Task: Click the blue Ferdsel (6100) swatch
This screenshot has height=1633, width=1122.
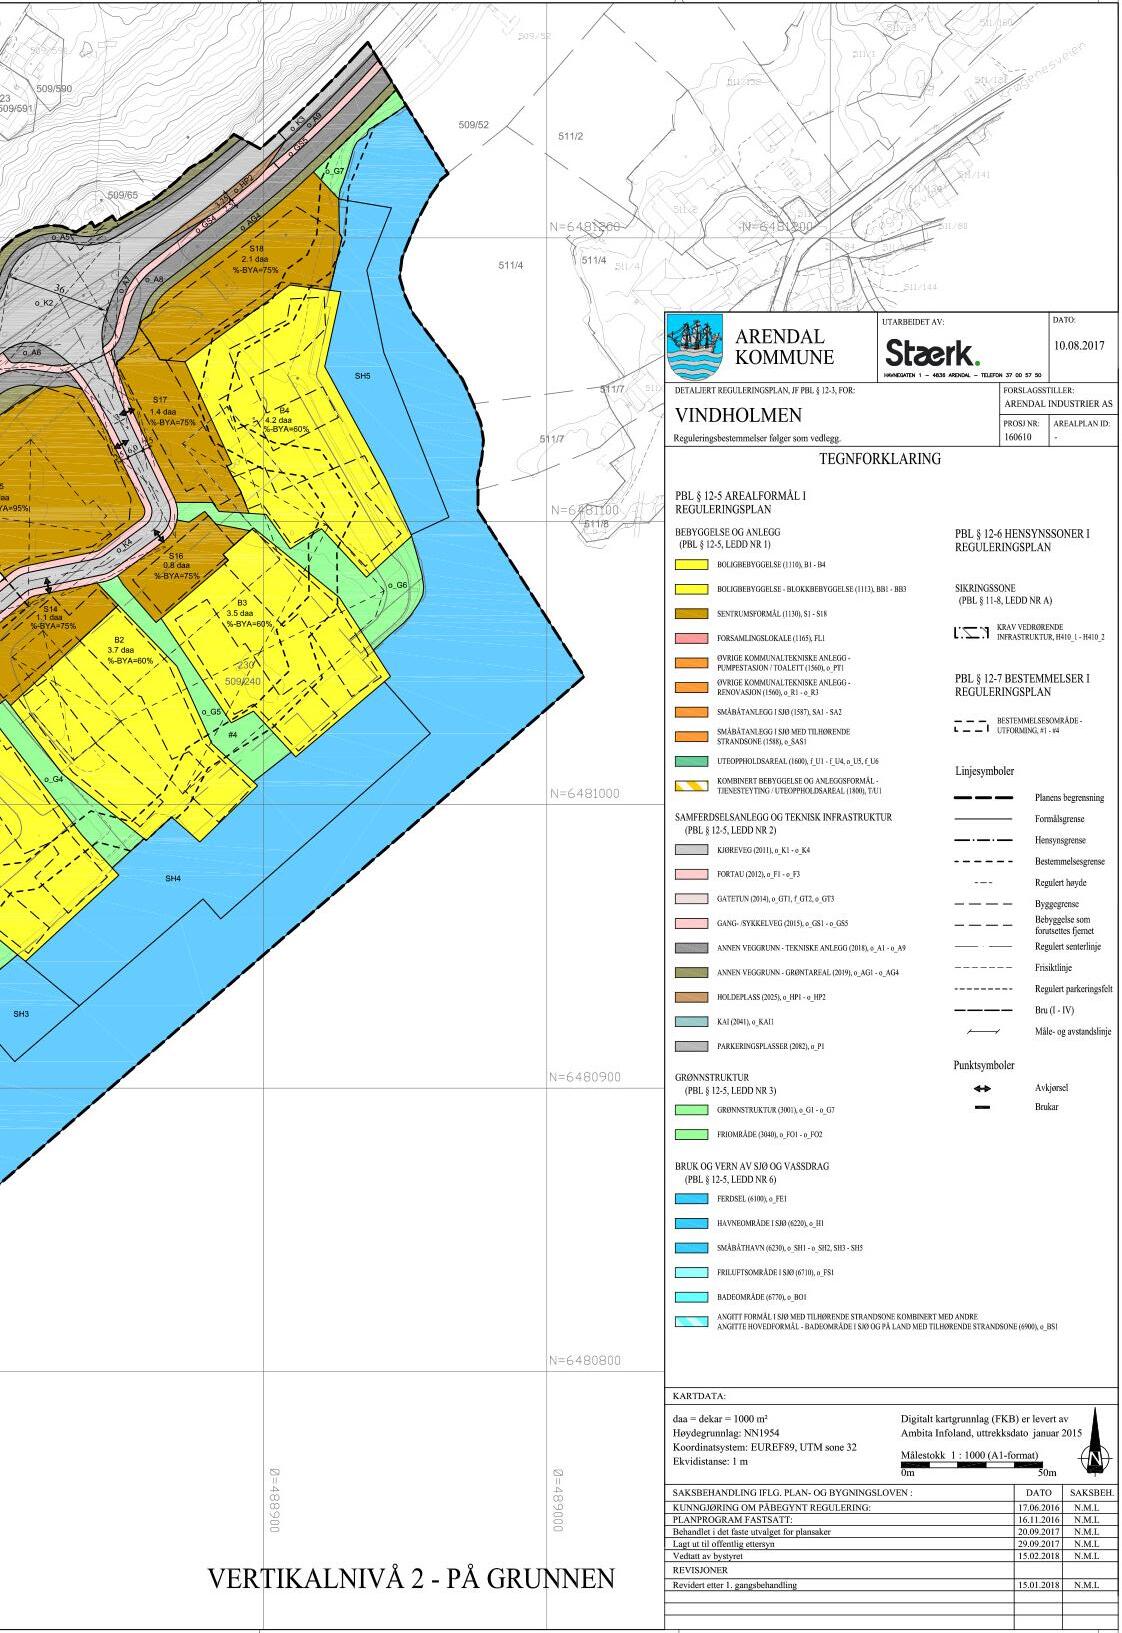Action: [x=692, y=1198]
